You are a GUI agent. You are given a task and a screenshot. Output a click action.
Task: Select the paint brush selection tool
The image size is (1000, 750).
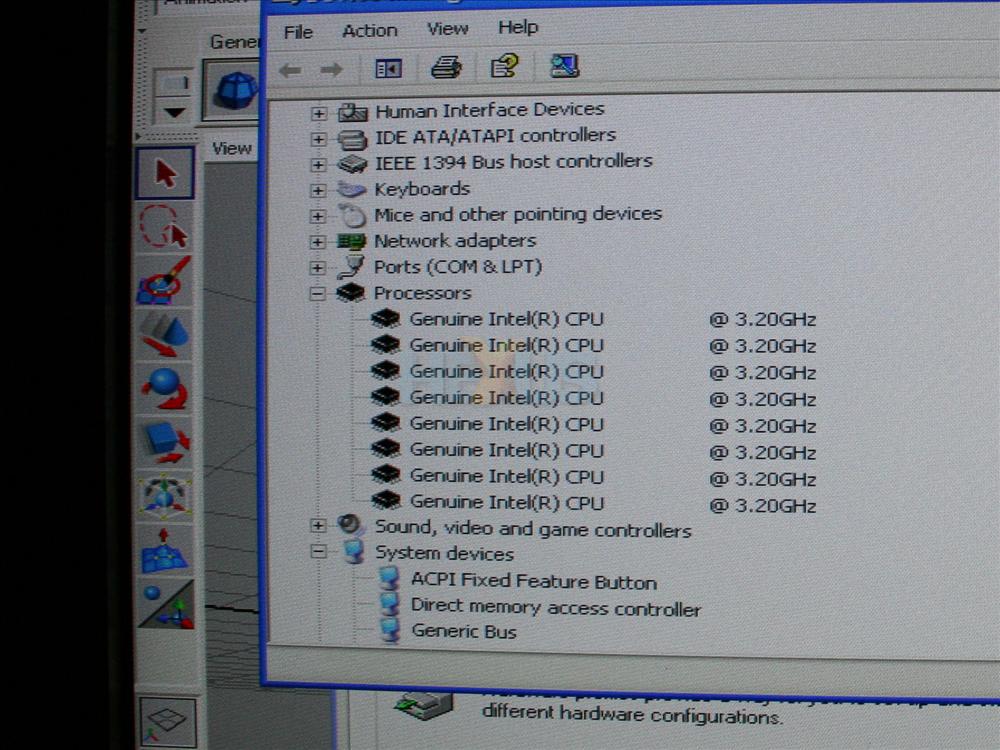pos(164,281)
